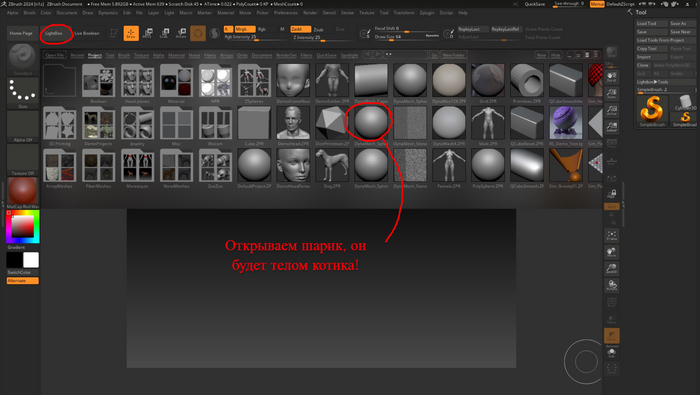This screenshot has height=395, width=700.
Task: Switch to LightBox Project tab
Action: tap(95, 55)
